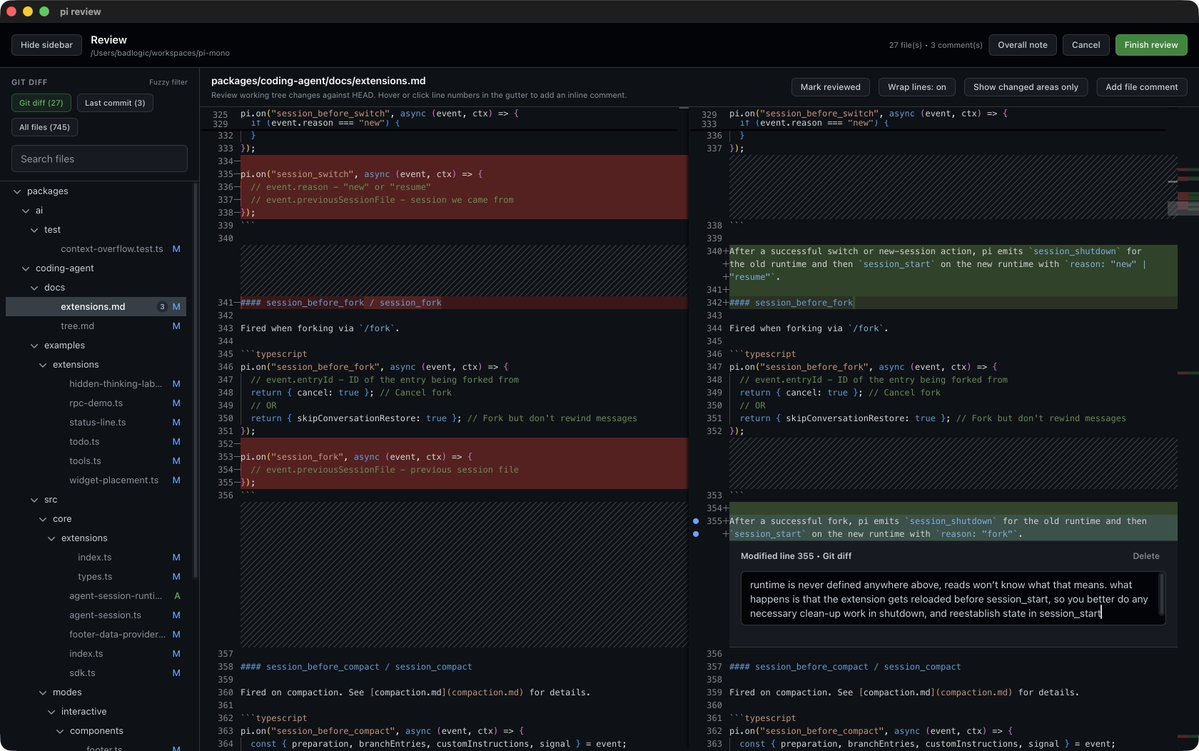Image resolution: width=1199 pixels, height=751 pixels.
Task: Select extensions.md in file tree
Action: coord(96,307)
